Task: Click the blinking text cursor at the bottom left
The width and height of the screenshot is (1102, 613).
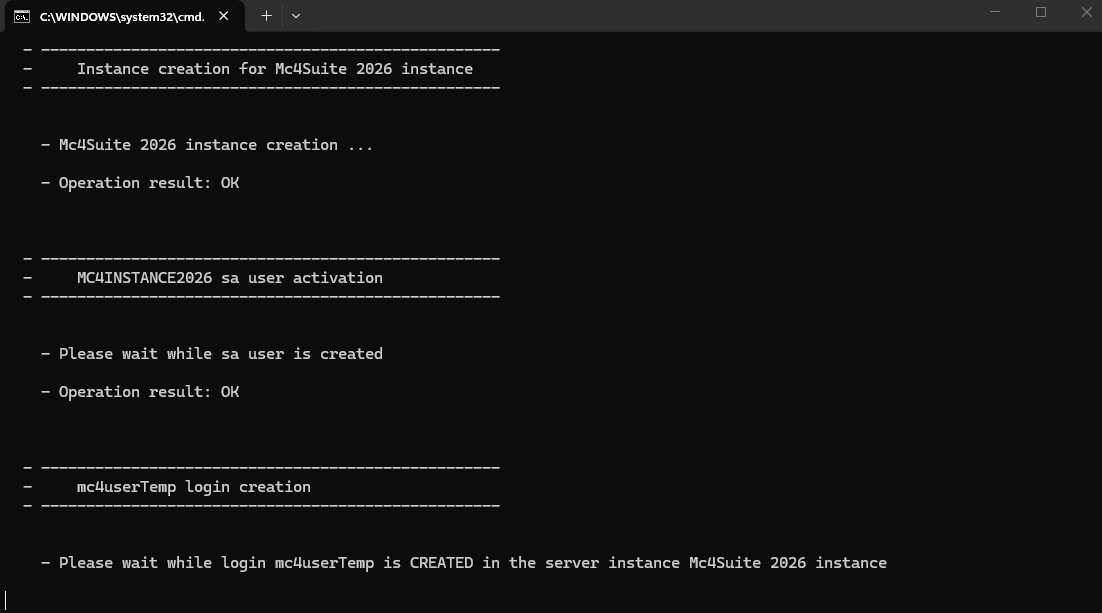Action: tap(6, 600)
